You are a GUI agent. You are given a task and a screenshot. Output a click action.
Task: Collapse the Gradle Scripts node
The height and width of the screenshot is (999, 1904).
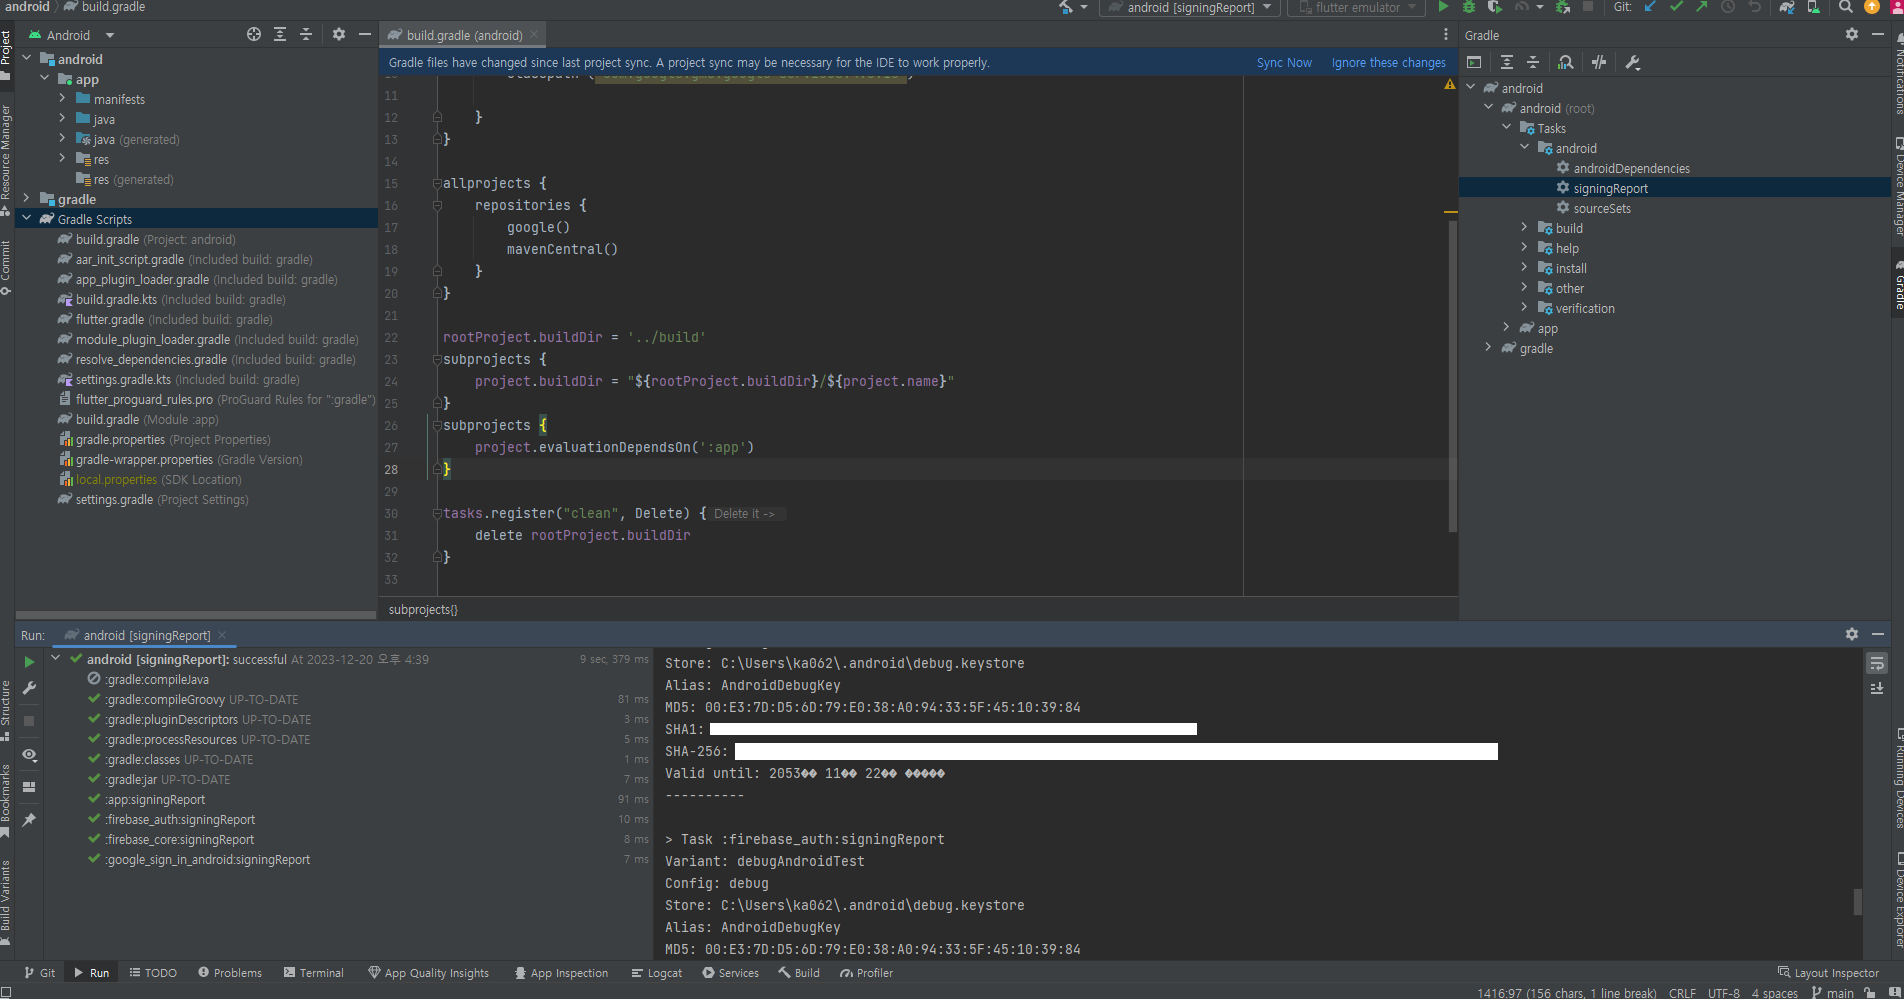pyautogui.click(x=26, y=218)
